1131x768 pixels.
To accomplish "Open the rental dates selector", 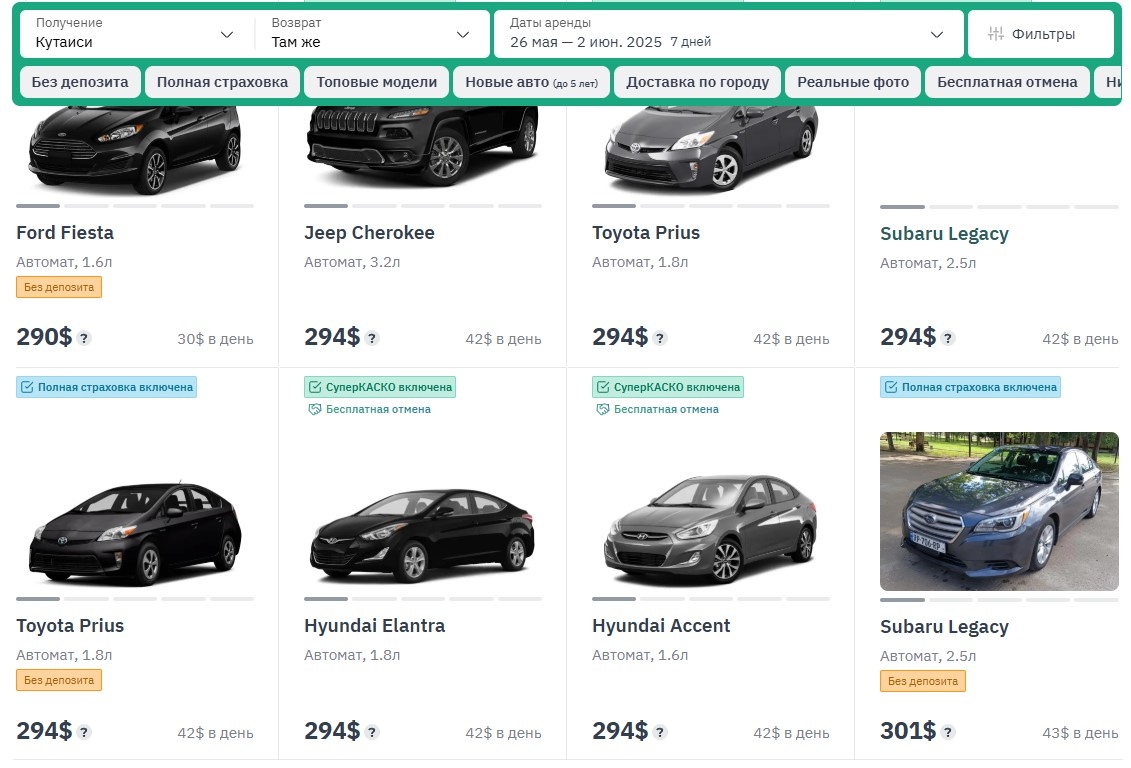I will tap(730, 33).
